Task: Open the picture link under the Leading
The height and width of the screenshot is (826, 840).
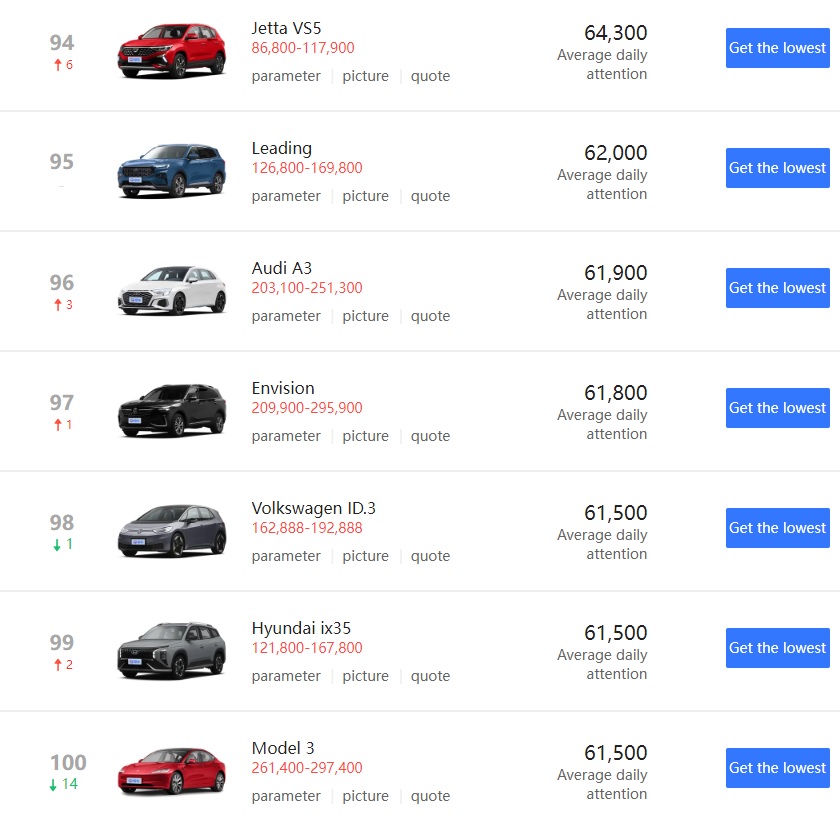Action: (365, 196)
